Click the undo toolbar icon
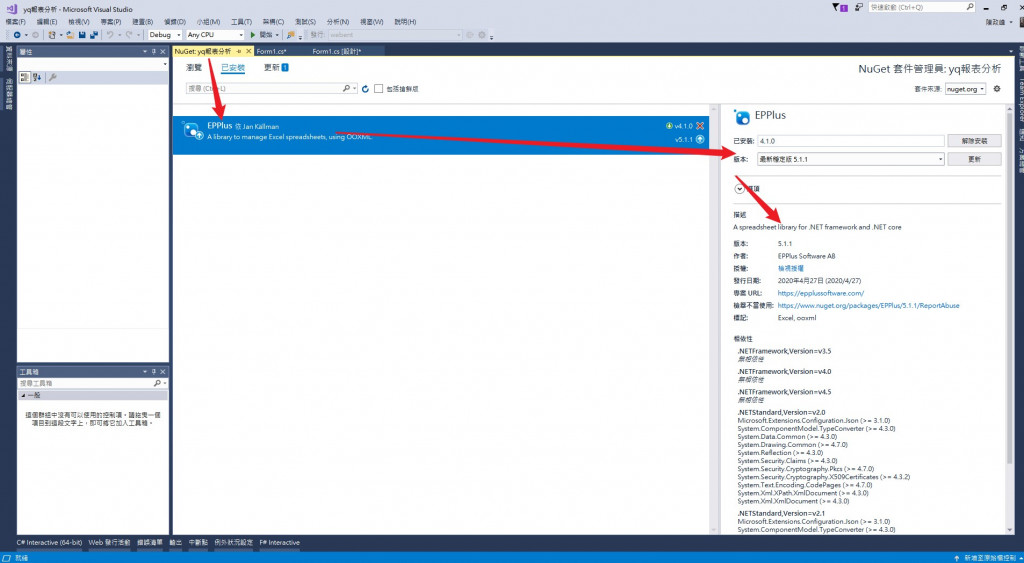The width and height of the screenshot is (1024, 563). pyautogui.click(x=110, y=35)
